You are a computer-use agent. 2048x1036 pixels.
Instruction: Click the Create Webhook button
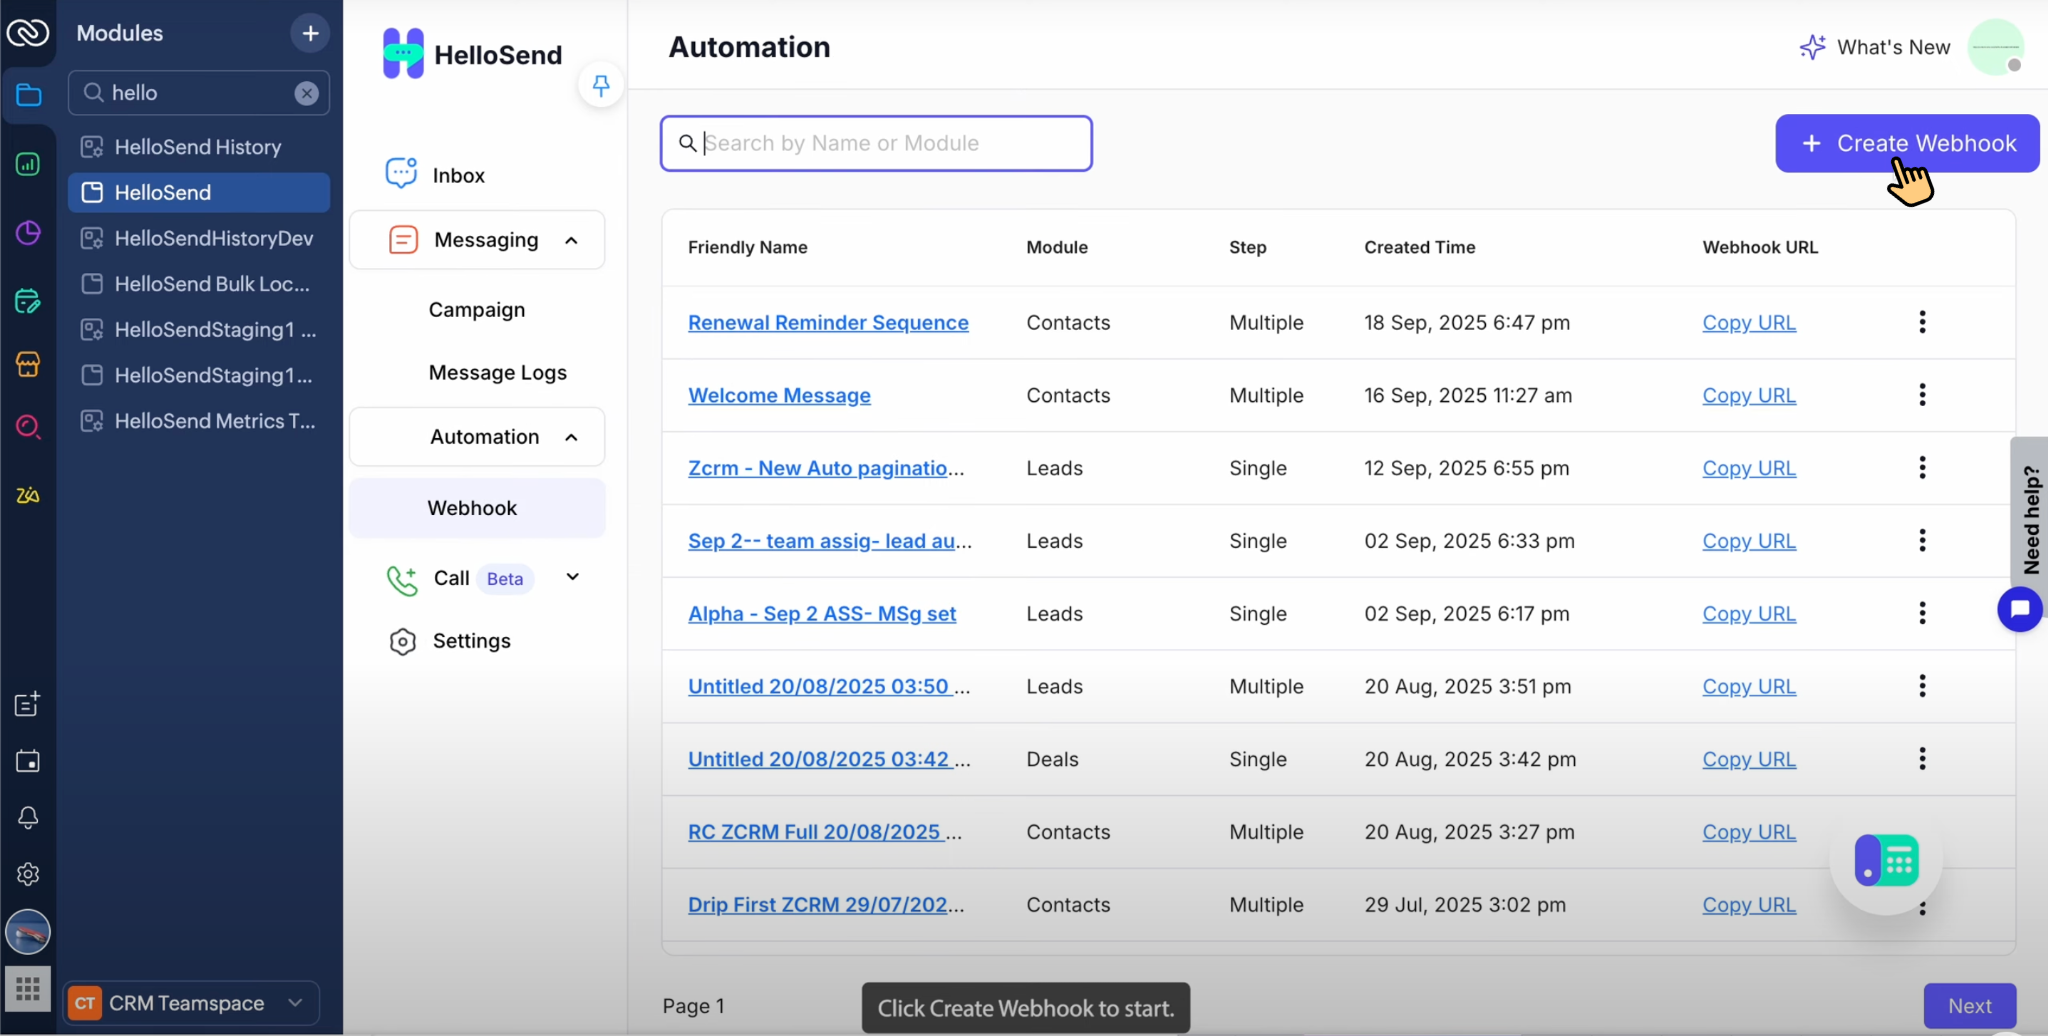[1907, 143]
